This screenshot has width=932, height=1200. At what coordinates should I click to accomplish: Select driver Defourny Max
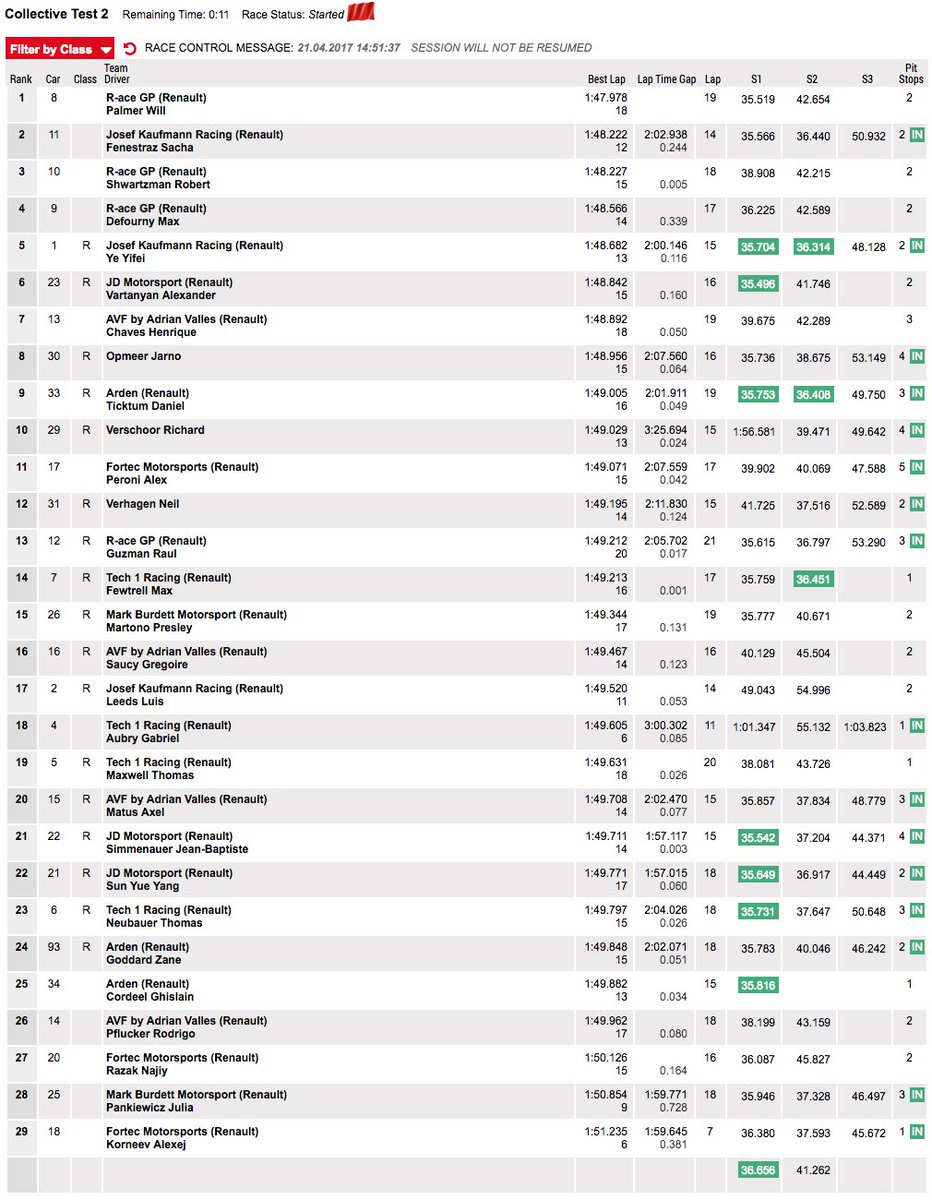(x=143, y=222)
